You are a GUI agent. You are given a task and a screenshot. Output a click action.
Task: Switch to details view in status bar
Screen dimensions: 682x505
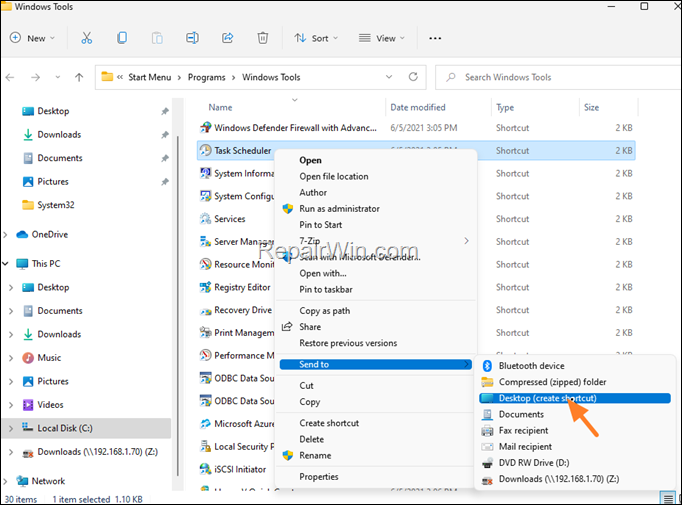pos(668,498)
